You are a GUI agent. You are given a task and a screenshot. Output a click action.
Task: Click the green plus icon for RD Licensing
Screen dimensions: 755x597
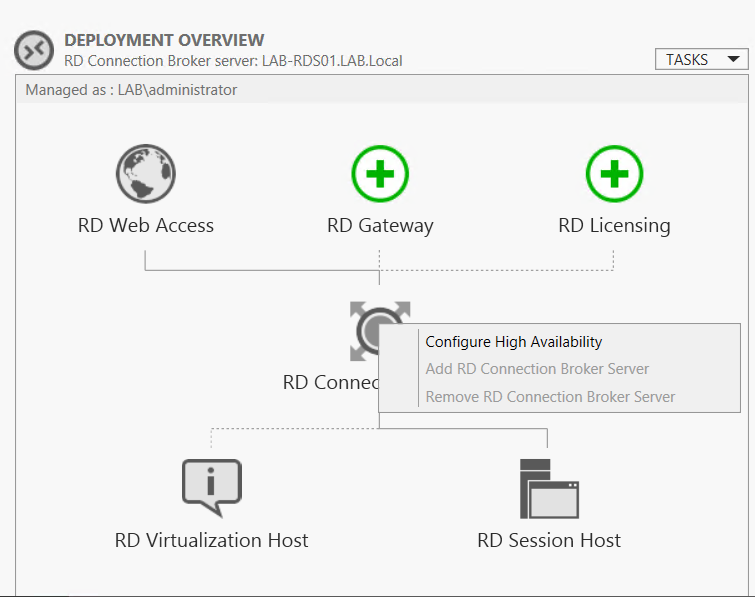614,174
